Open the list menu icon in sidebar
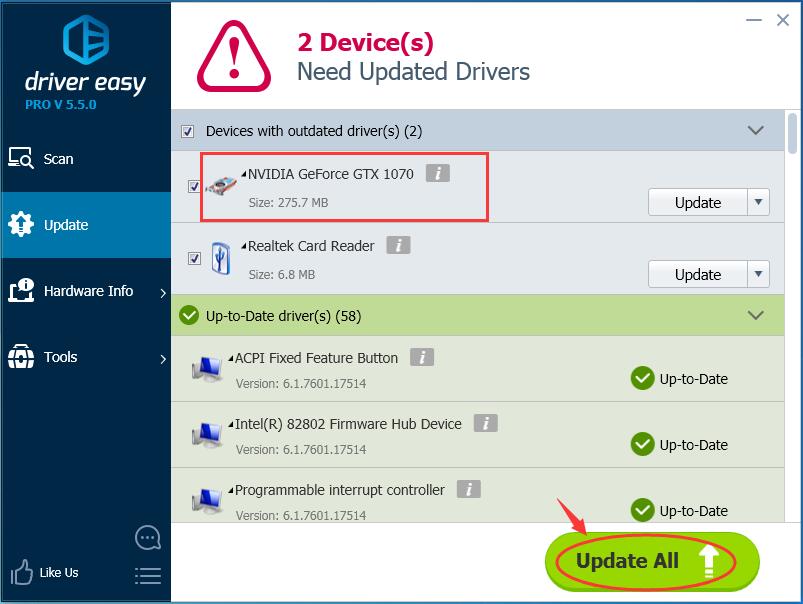803x604 pixels. (147, 575)
